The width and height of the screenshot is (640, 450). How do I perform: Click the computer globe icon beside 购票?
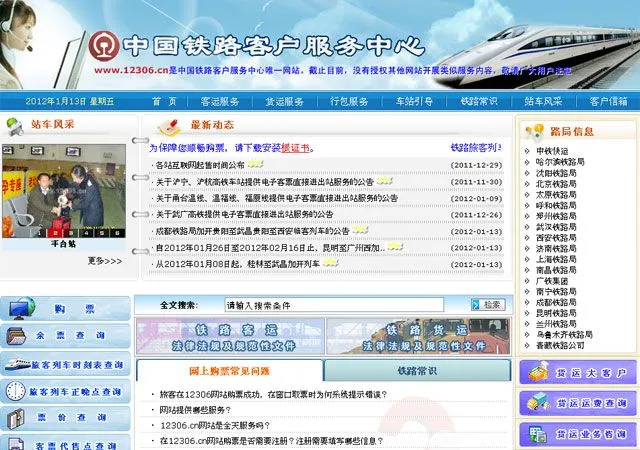[22, 308]
